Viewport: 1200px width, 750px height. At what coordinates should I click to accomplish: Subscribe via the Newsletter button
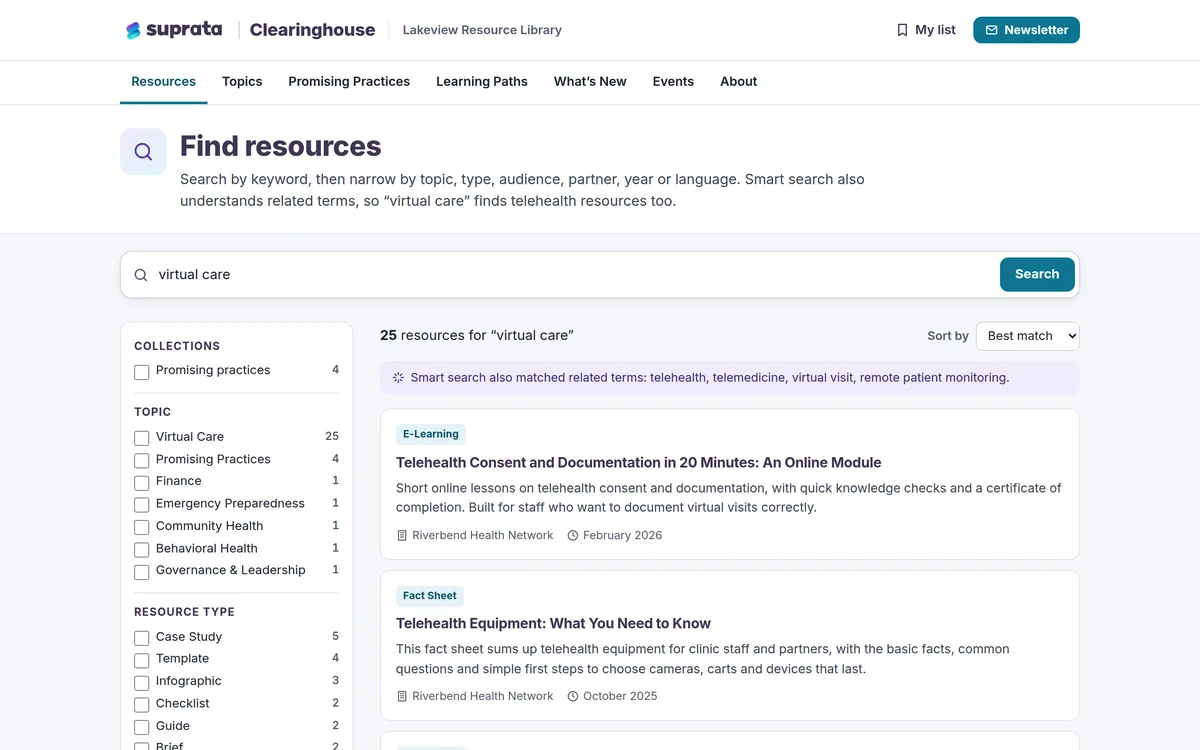tap(1026, 30)
